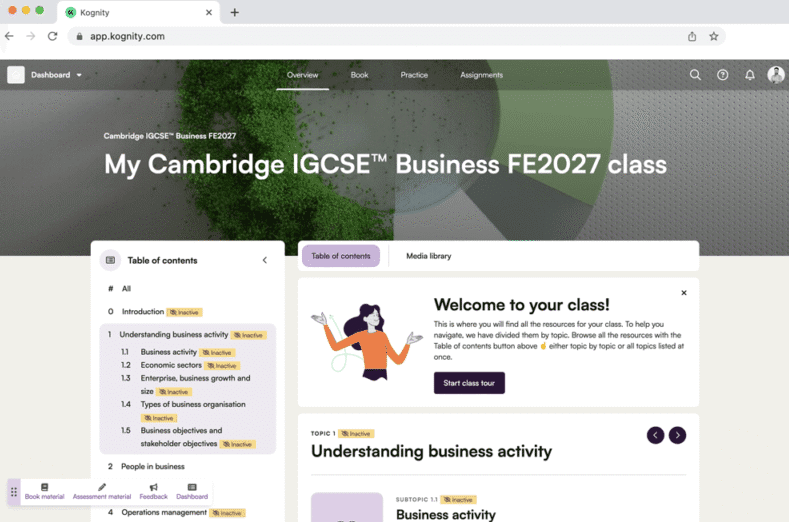Go to next topic arrow
This screenshot has height=522, width=789.
click(x=677, y=435)
